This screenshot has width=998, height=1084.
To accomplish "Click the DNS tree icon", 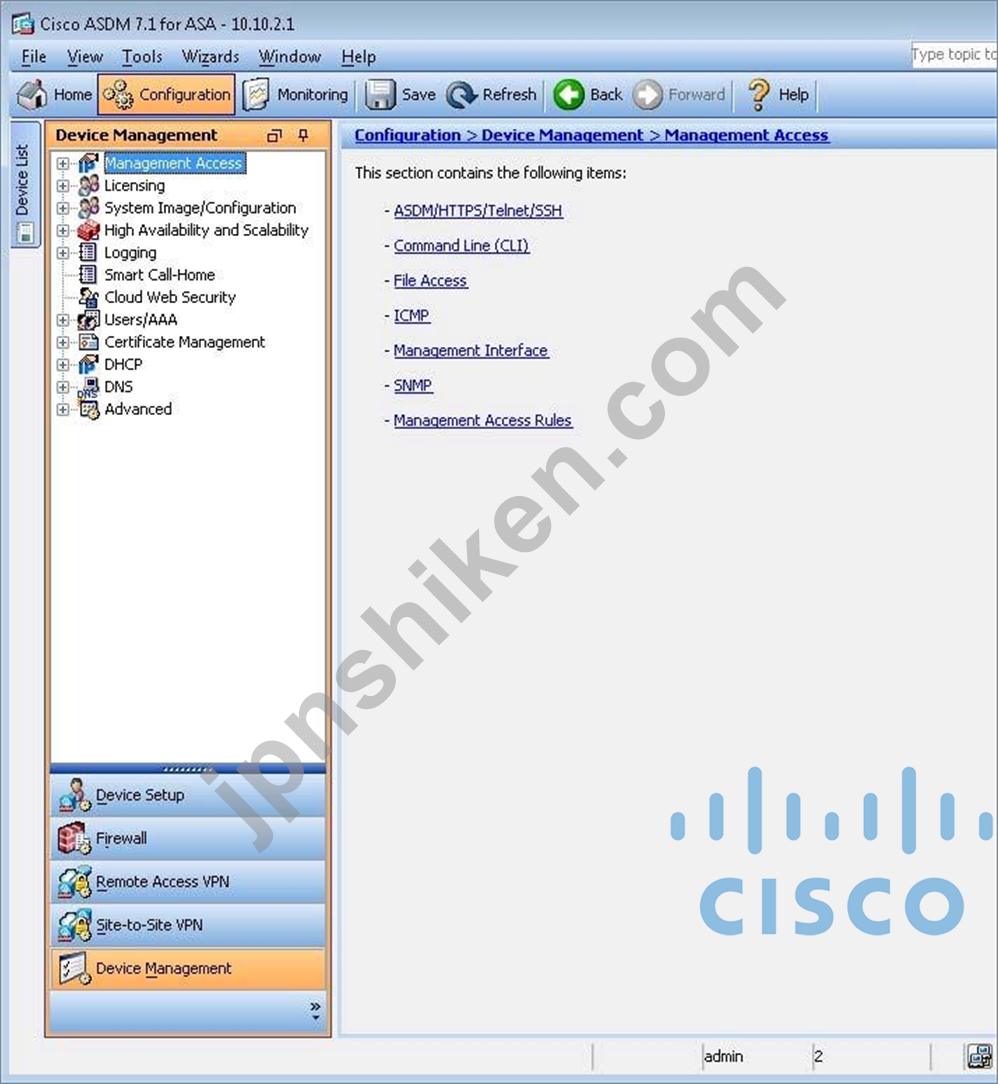I will pyautogui.click(x=88, y=386).
